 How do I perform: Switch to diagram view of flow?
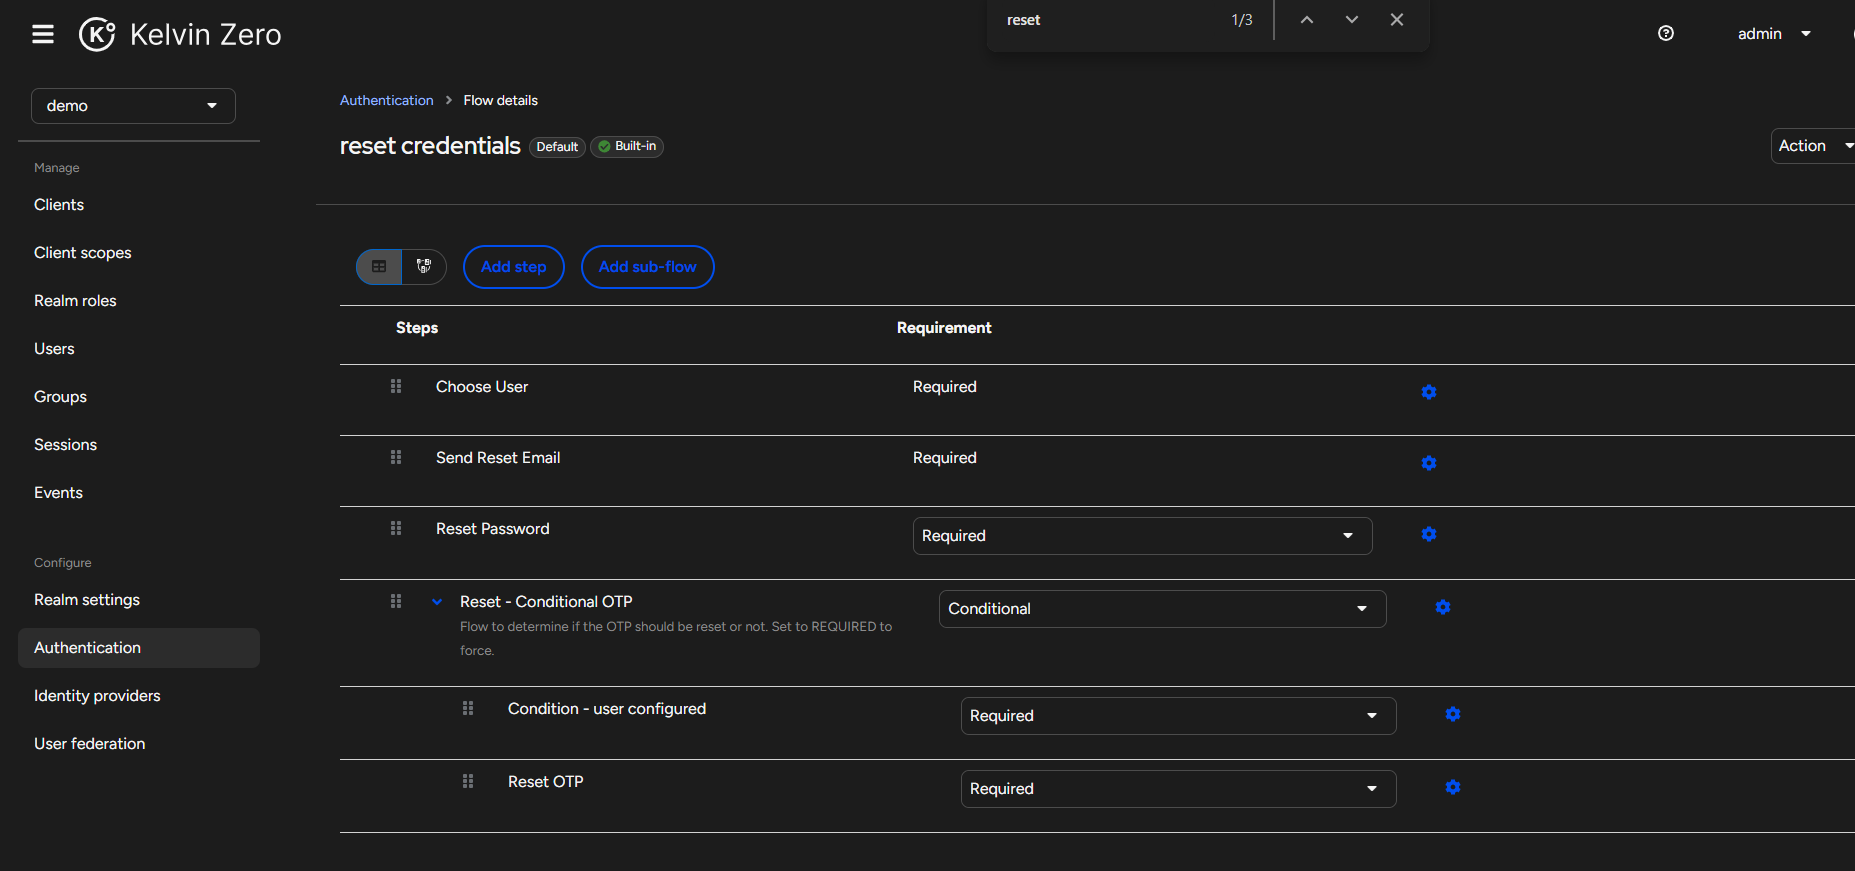(x=424, y=267)
